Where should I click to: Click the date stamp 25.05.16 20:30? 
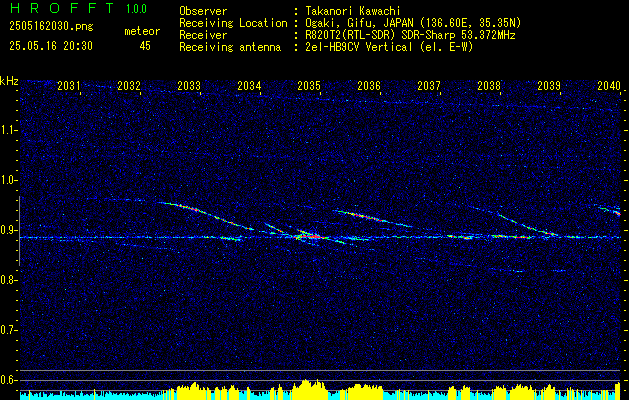click(x=51, y=46)
